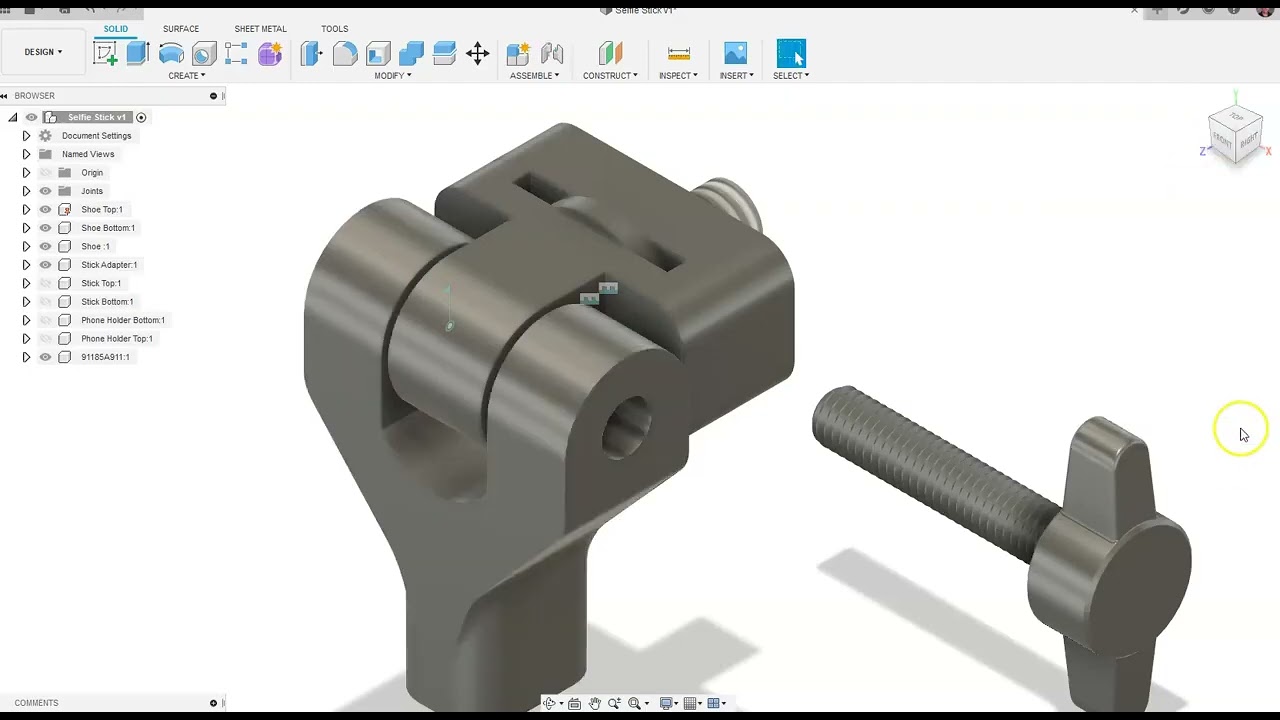
Task: Hide the Shoe Bottom:1 component
Action: (45, 228)
